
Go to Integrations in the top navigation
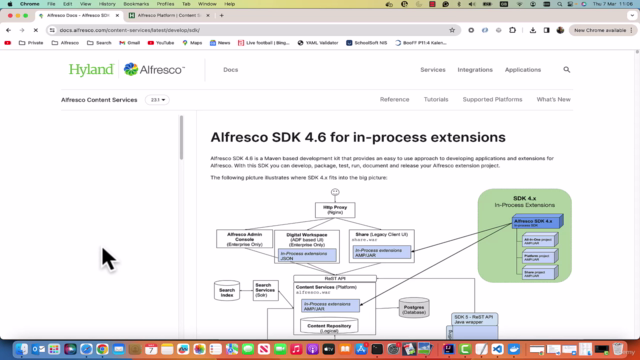click(x=475, y=70)
